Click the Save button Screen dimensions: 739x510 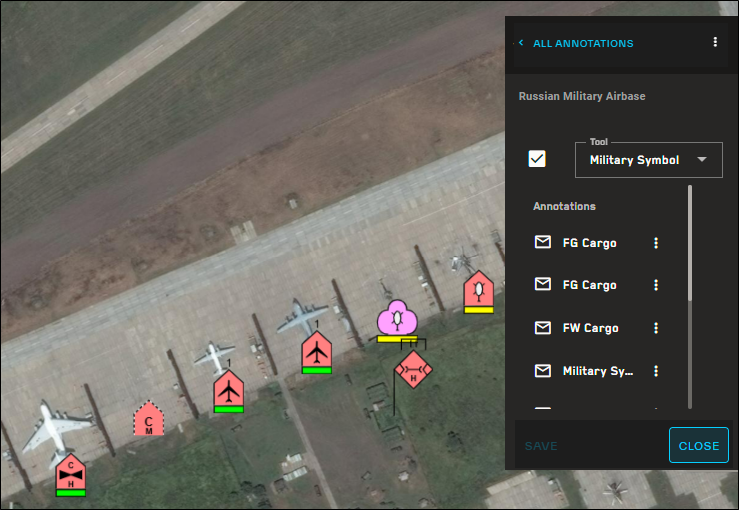(x=541, y=446)
